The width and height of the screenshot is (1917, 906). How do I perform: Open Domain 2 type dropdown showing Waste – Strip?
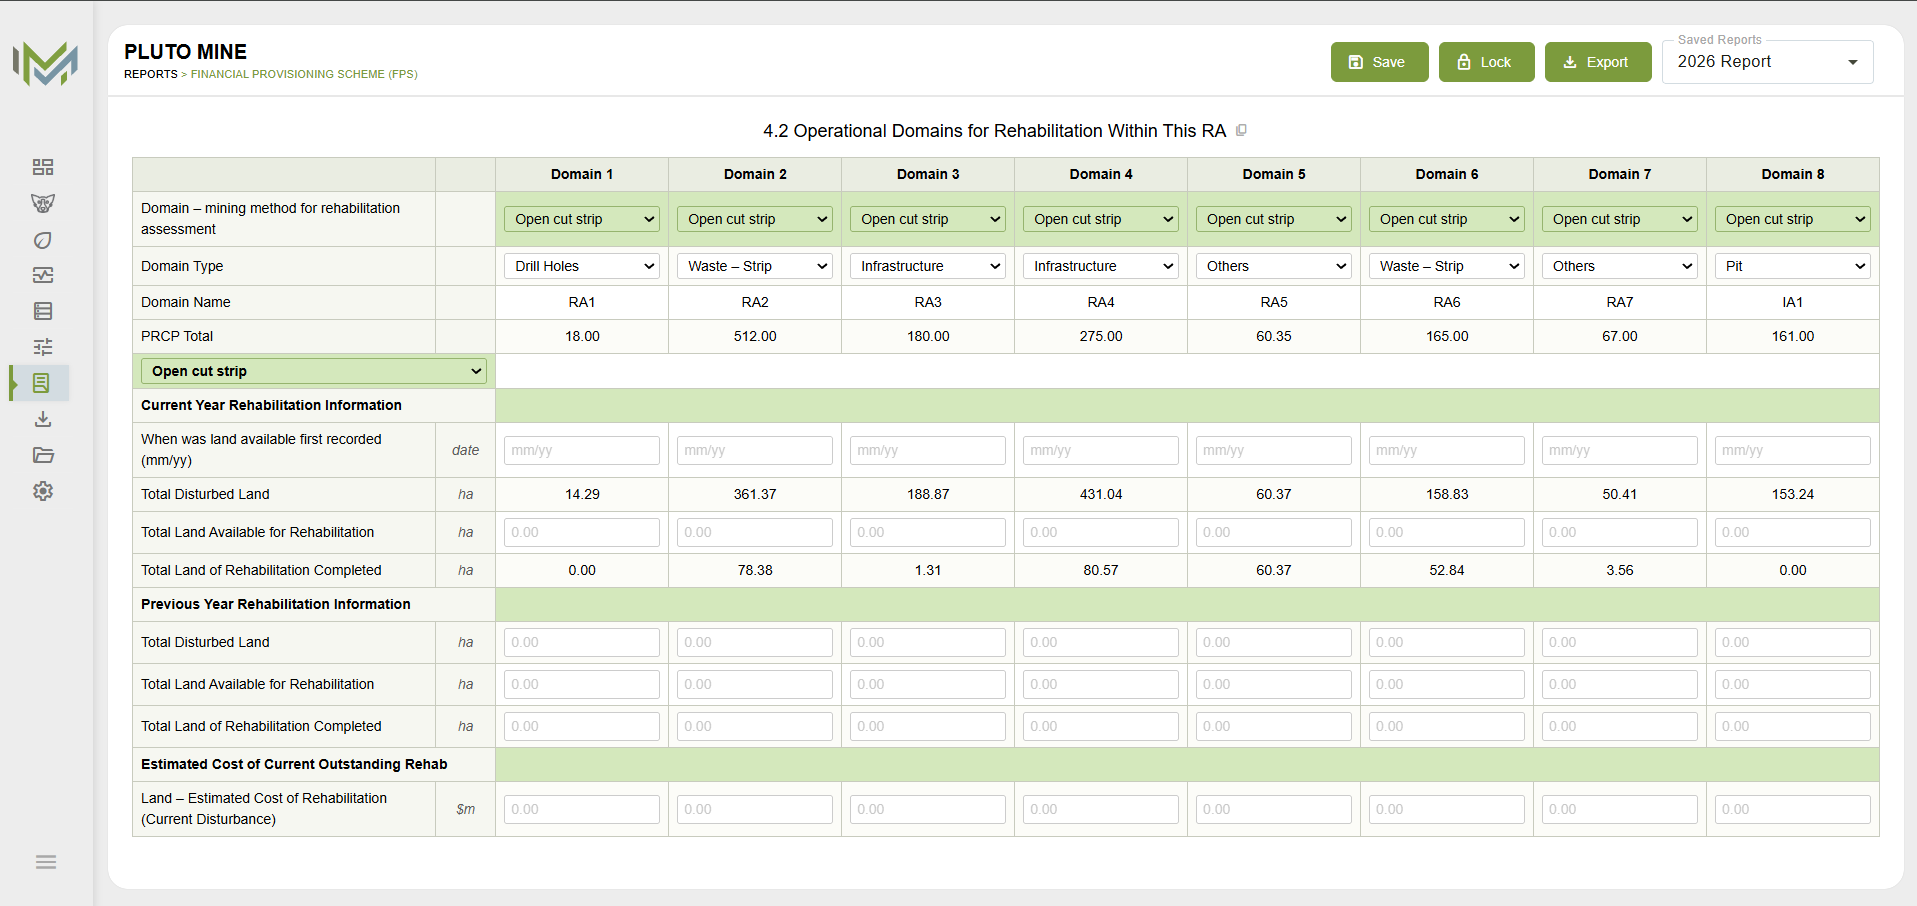coord(755,266)
